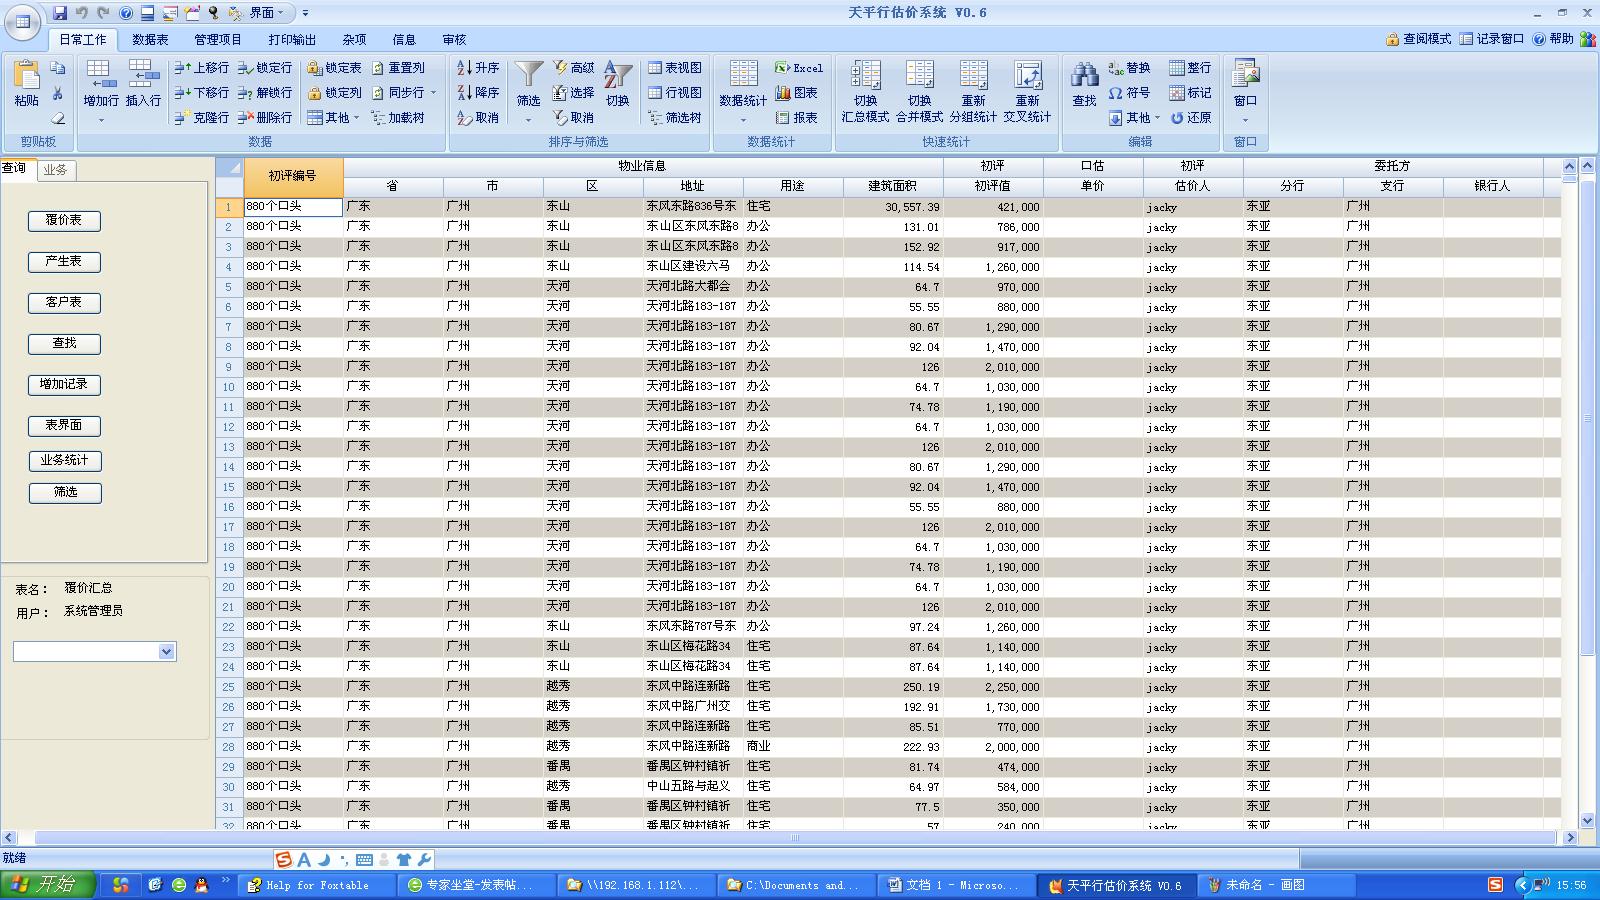Screen dimensions: 1600x900
Task: Toggle 锁定行 lock row
Action: [265, 68]
